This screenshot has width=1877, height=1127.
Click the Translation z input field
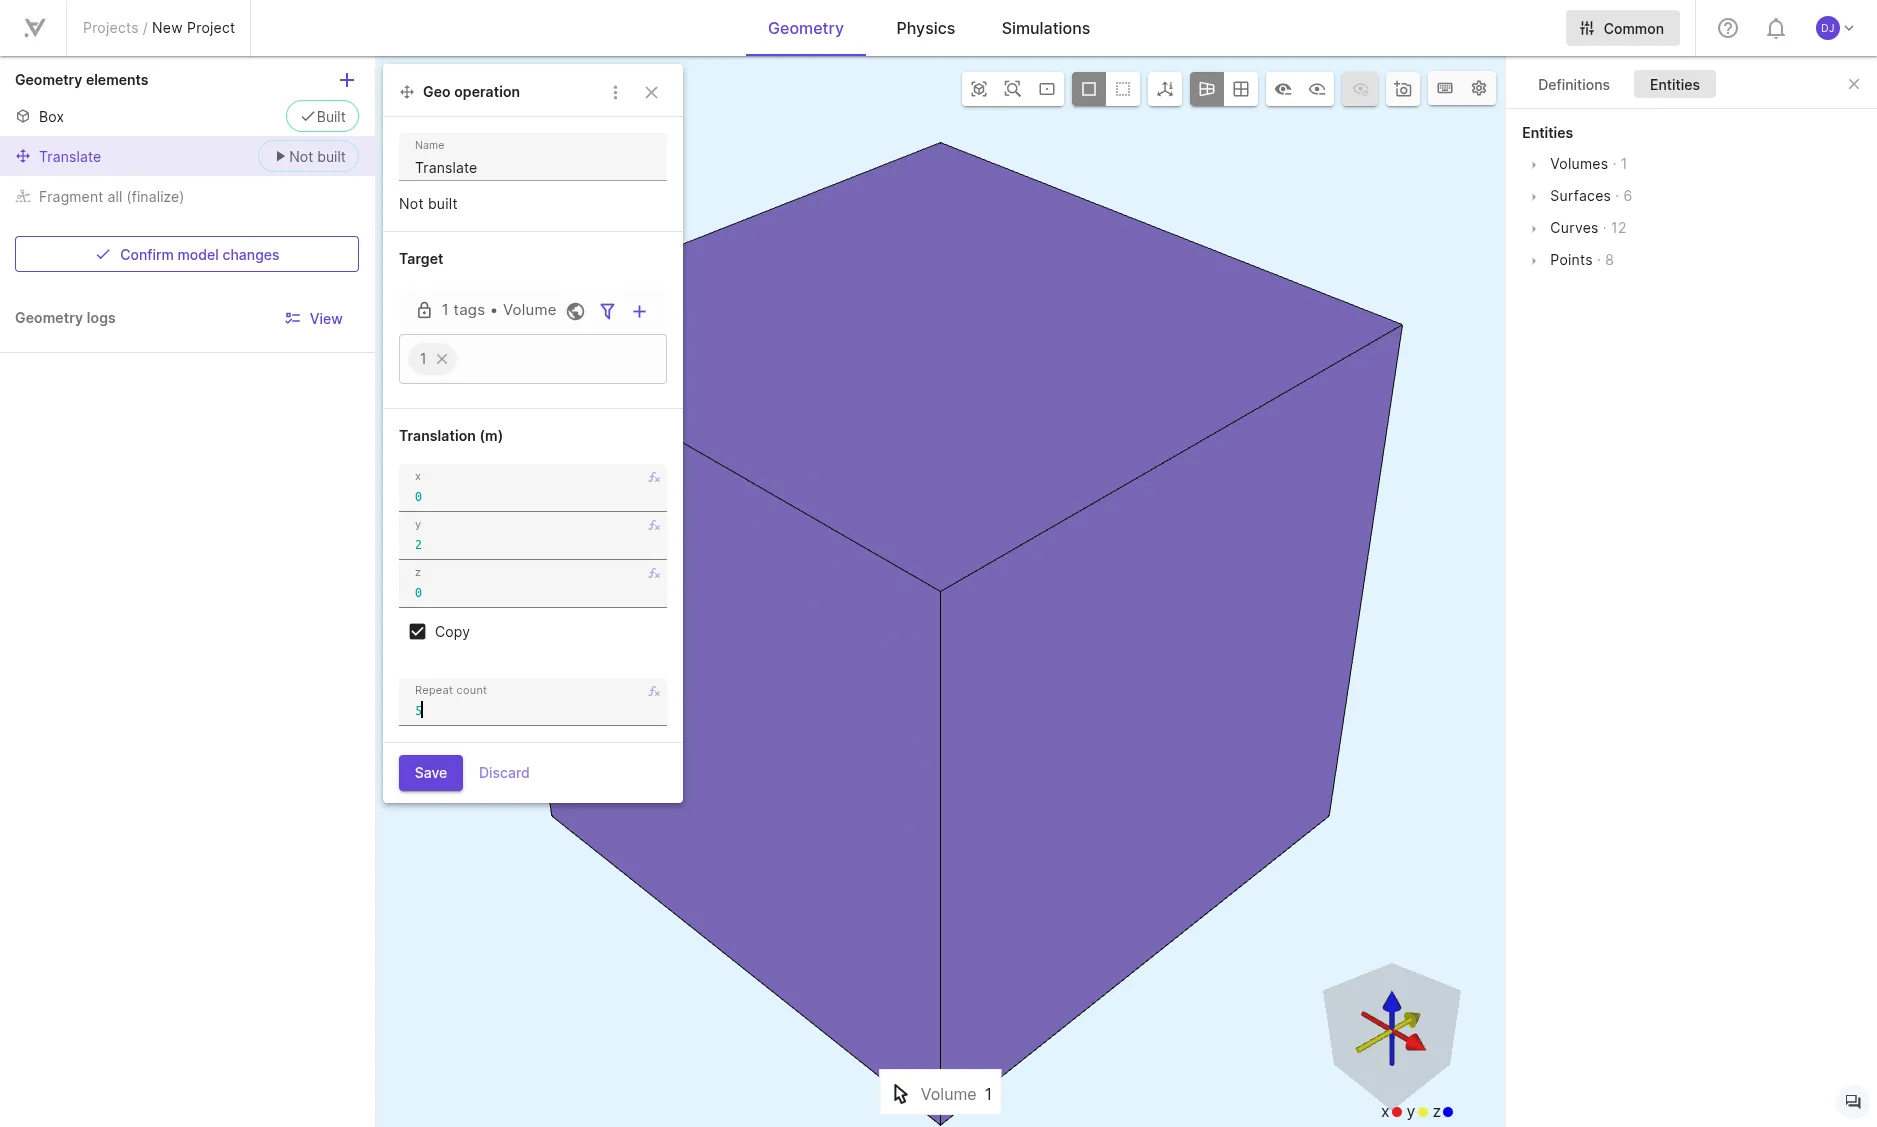[533, 584]
